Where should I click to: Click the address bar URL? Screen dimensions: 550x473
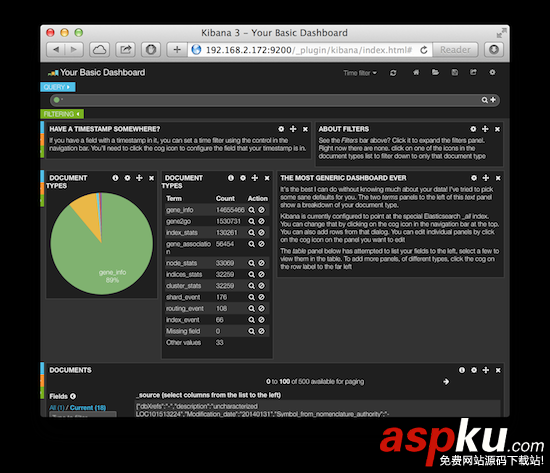(x=309, y=50)
